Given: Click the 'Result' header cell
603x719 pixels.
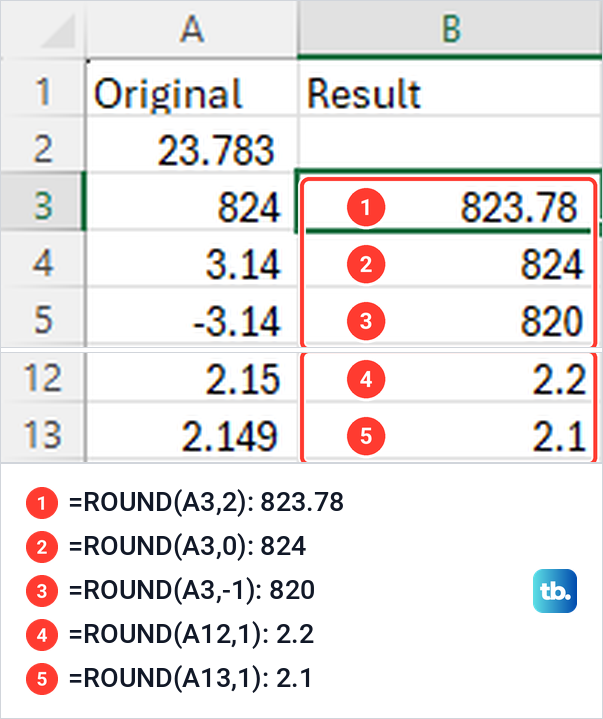Looking at the screenshot, I should (450, 88).
